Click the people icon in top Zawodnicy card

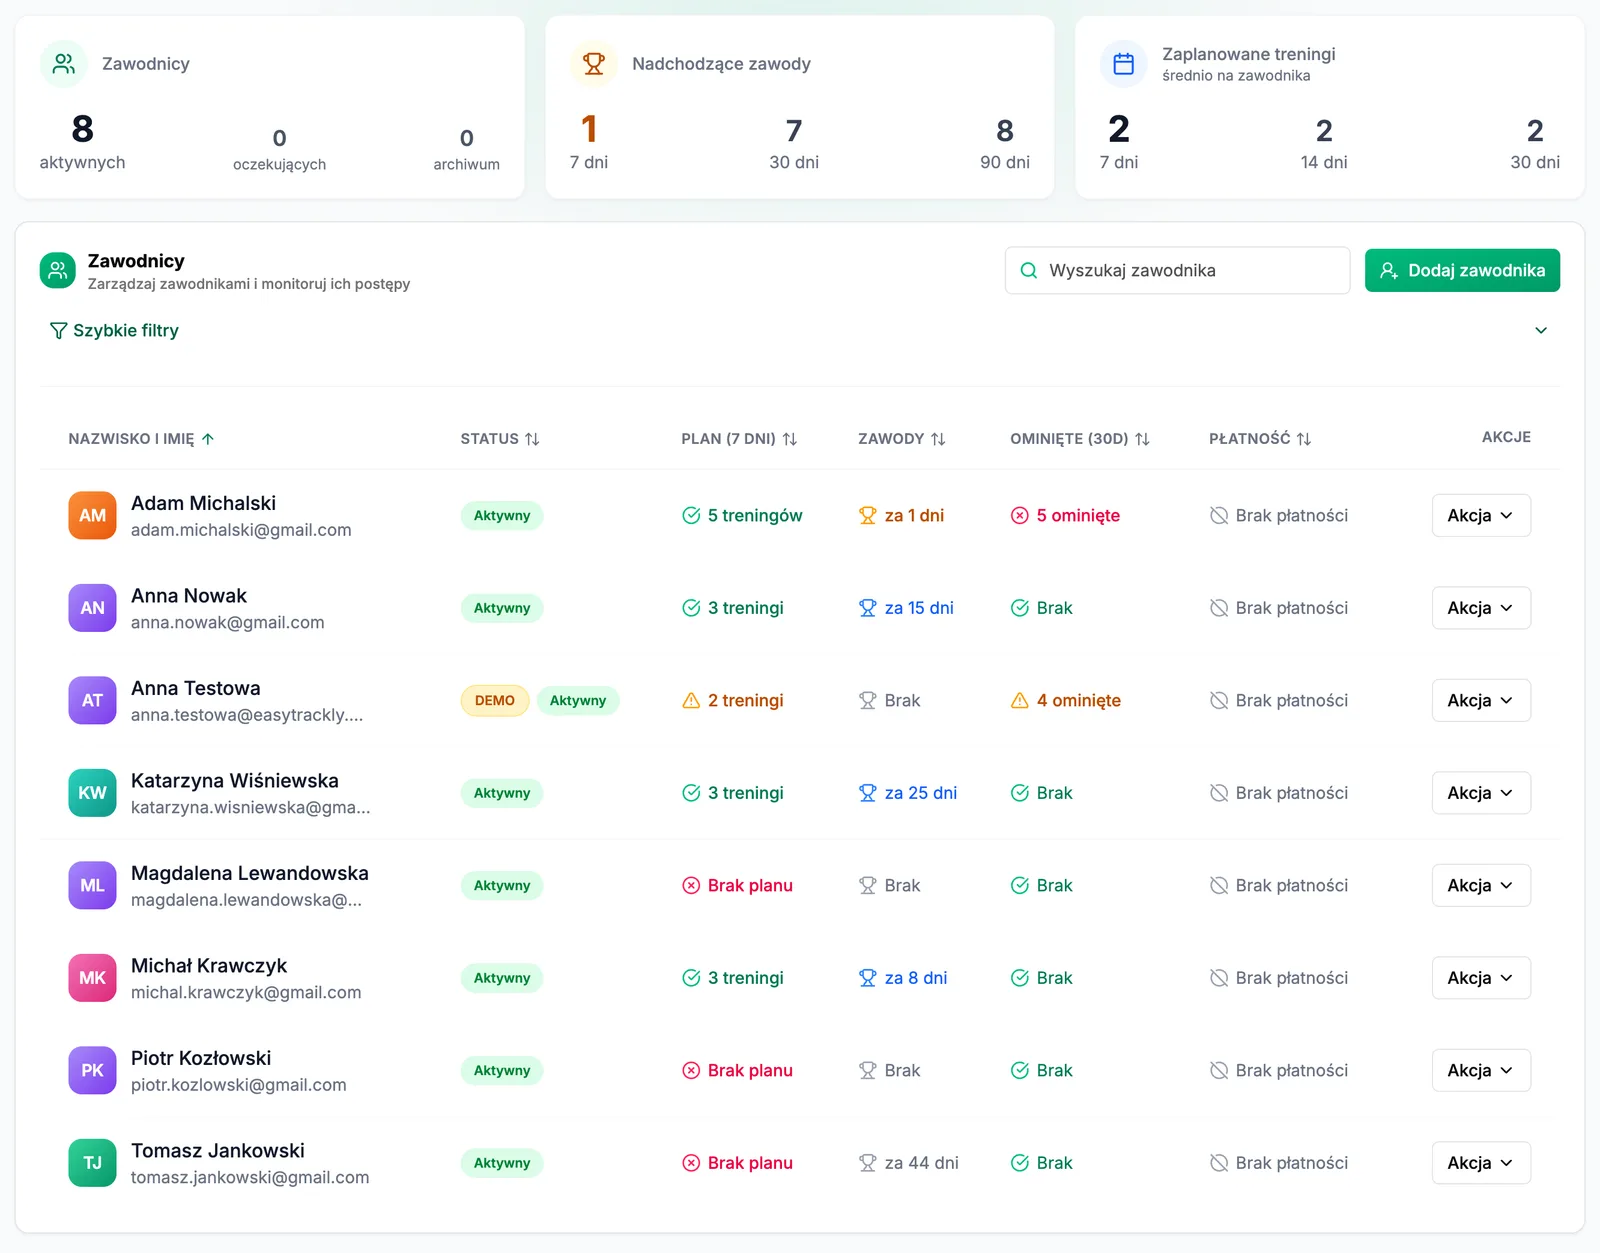click(64, 64)
